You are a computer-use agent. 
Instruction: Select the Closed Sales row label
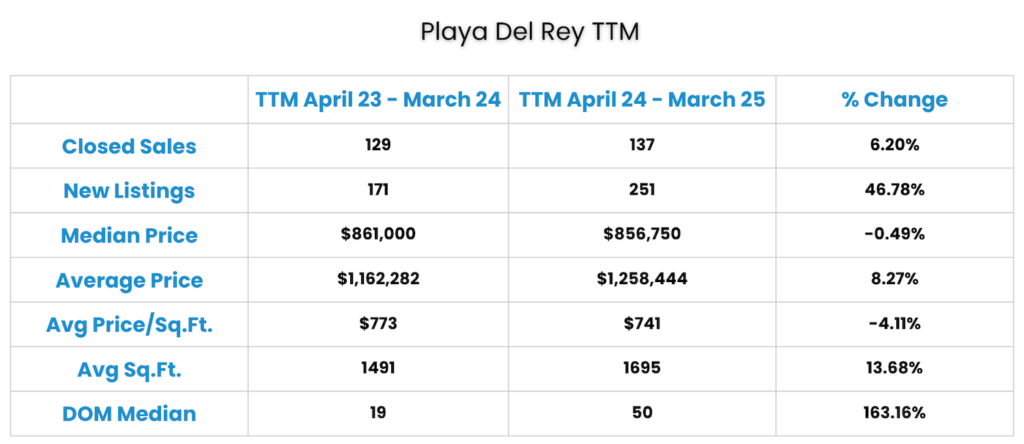[129, 146]
